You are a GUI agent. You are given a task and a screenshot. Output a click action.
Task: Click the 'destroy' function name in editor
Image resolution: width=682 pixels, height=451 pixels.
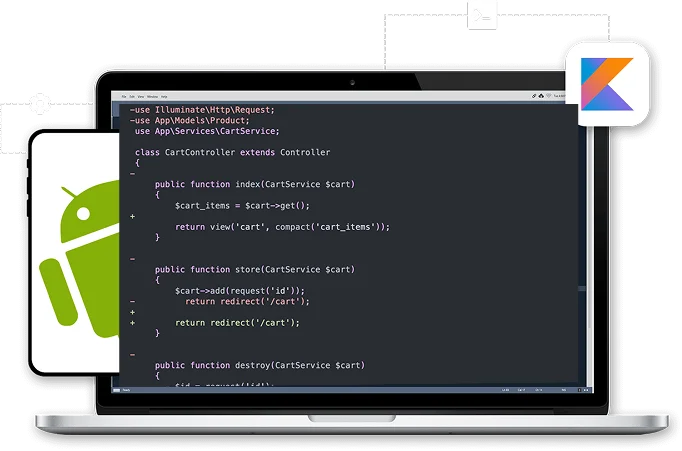[x=247, y=365]
